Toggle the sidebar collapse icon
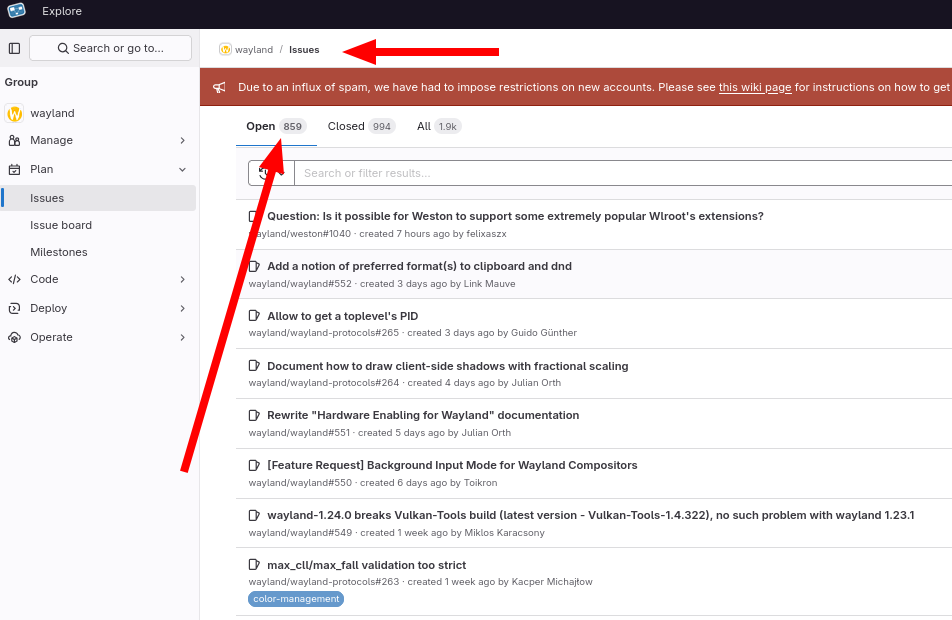This screenshot has height=620, width=952. pyautogui.click(x=15, y=48)
